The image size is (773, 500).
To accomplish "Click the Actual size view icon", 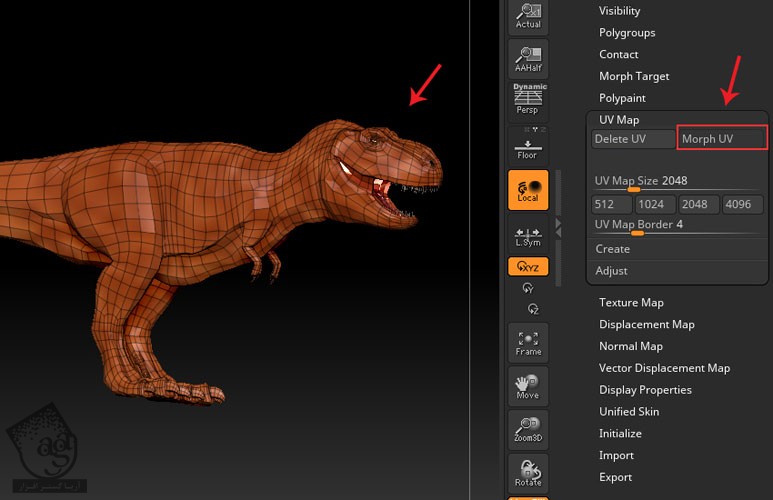I will (x=528, y=15).
